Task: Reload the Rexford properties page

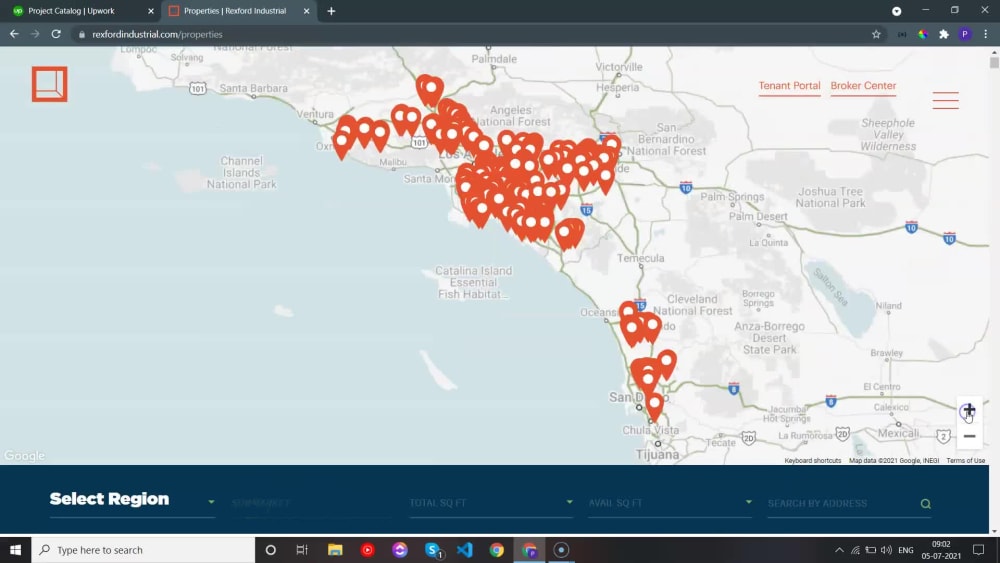Action: pos(56,34)
